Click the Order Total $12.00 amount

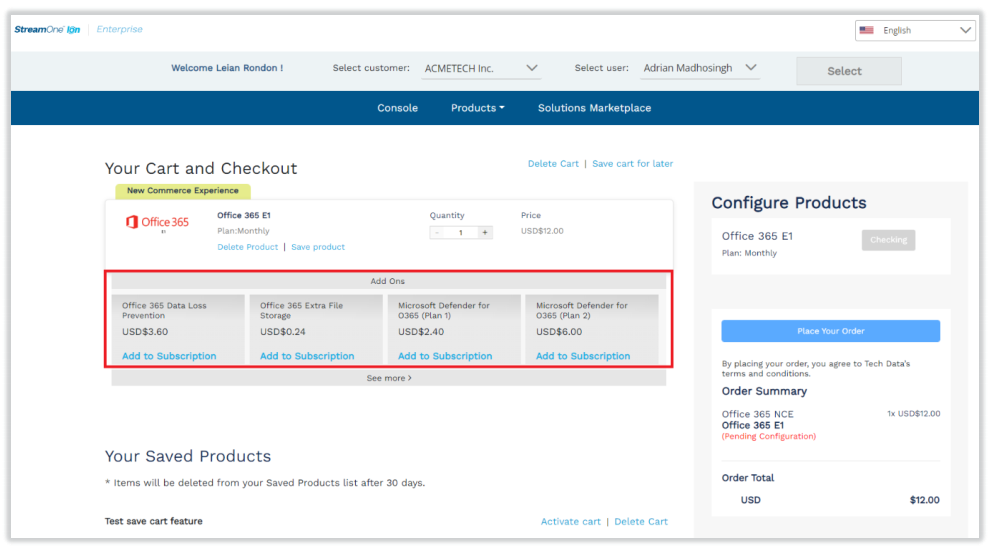tap(924, 500)
